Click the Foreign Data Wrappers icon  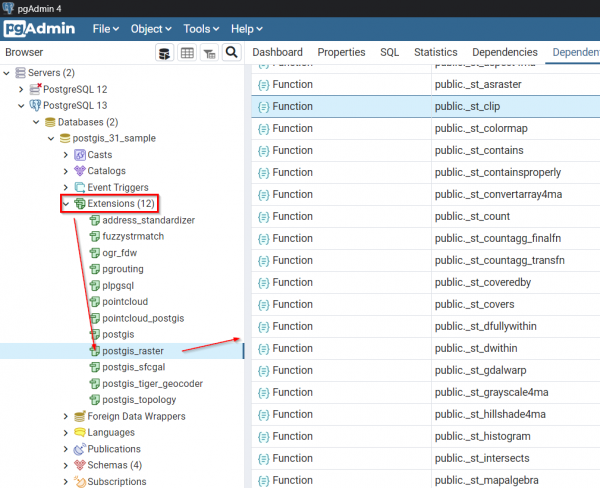(80, 416)
